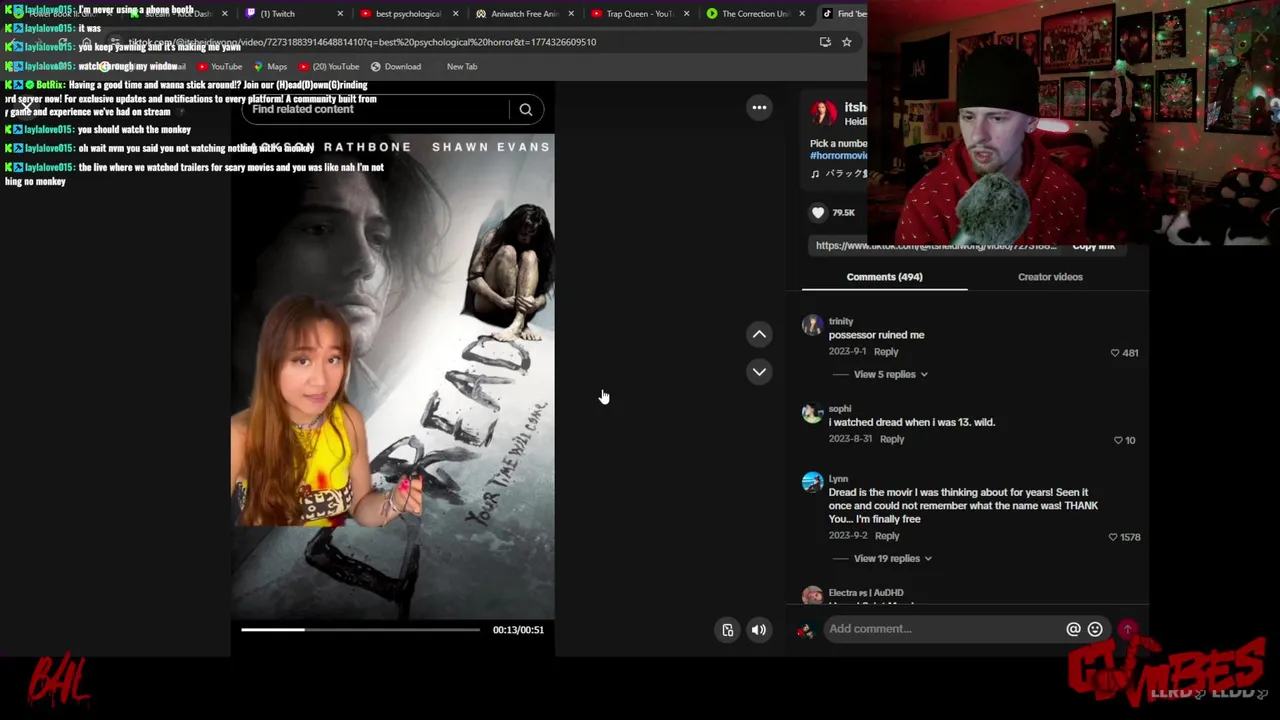
Task: Click the search magnifier in Find related content
Action: (x=525, y=110)
